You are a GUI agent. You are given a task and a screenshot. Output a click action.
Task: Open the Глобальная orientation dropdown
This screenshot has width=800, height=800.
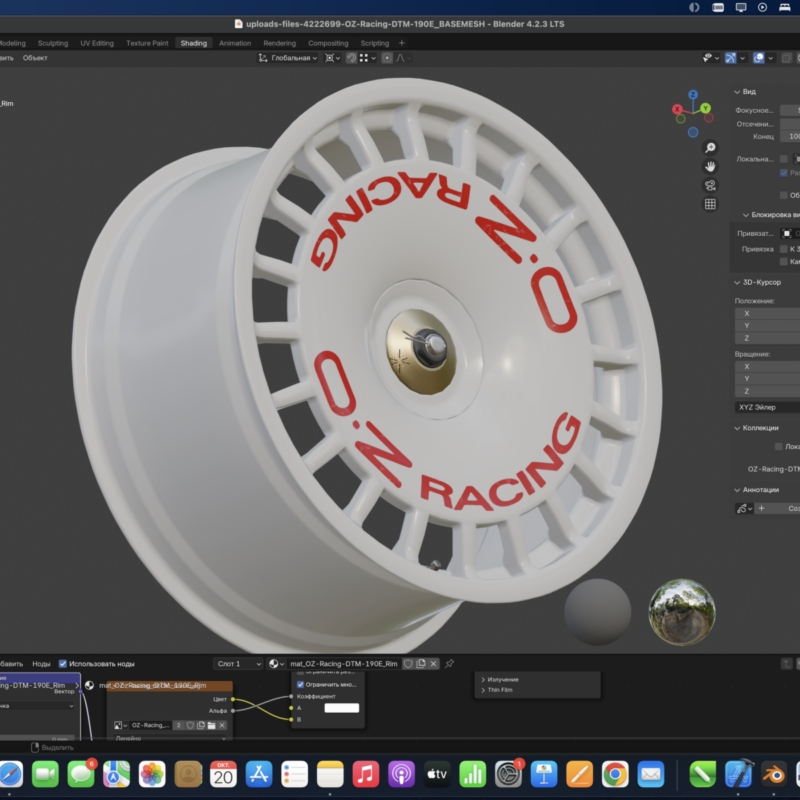288,58
